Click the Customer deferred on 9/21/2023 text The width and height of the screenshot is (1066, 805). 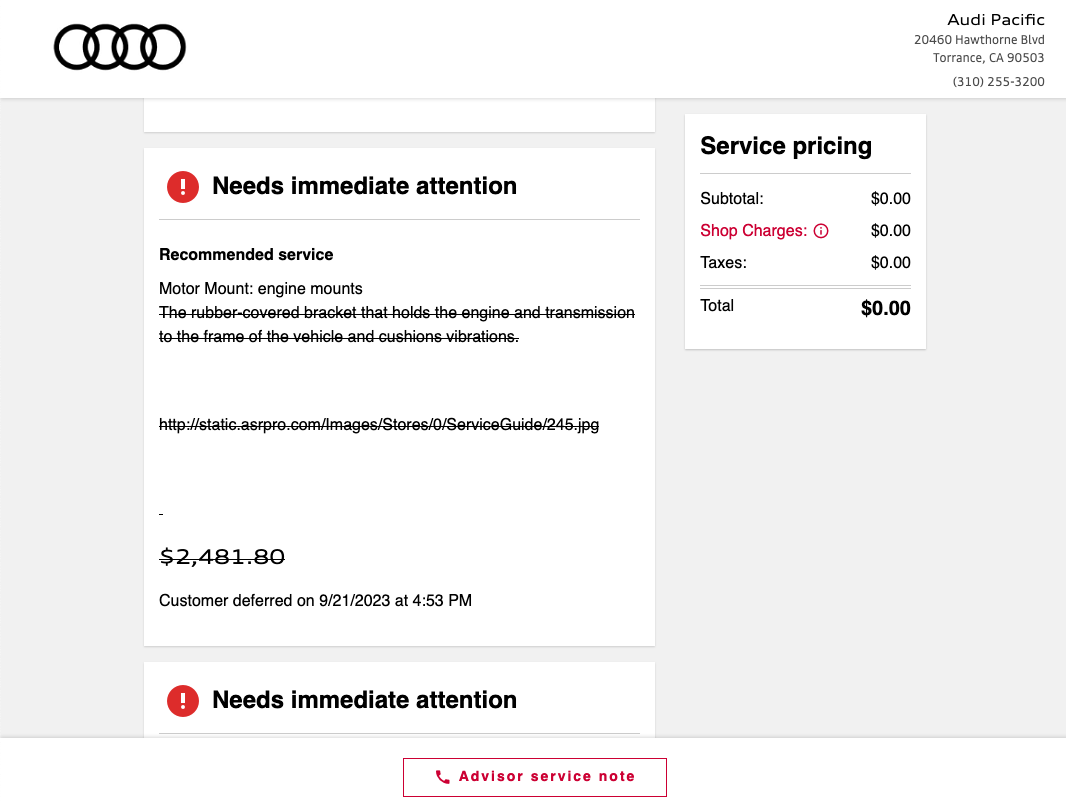point(315,600)
